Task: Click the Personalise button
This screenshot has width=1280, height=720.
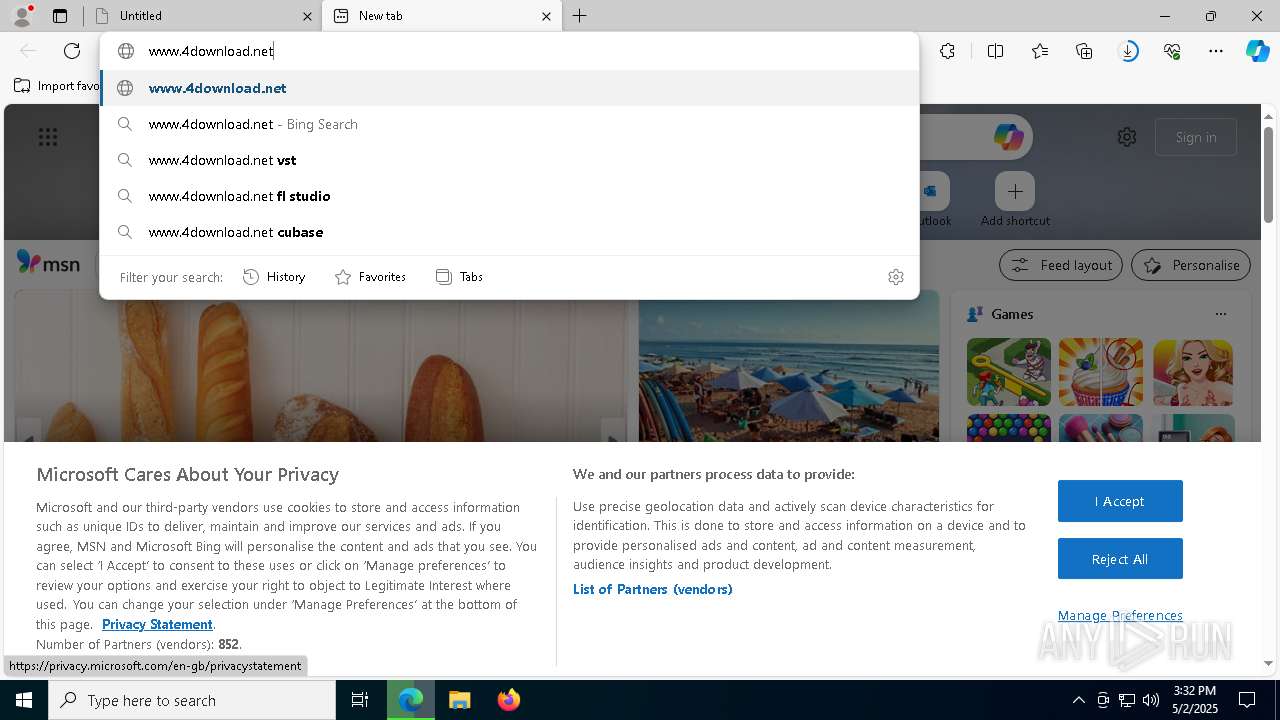Action: [1191, 265]
